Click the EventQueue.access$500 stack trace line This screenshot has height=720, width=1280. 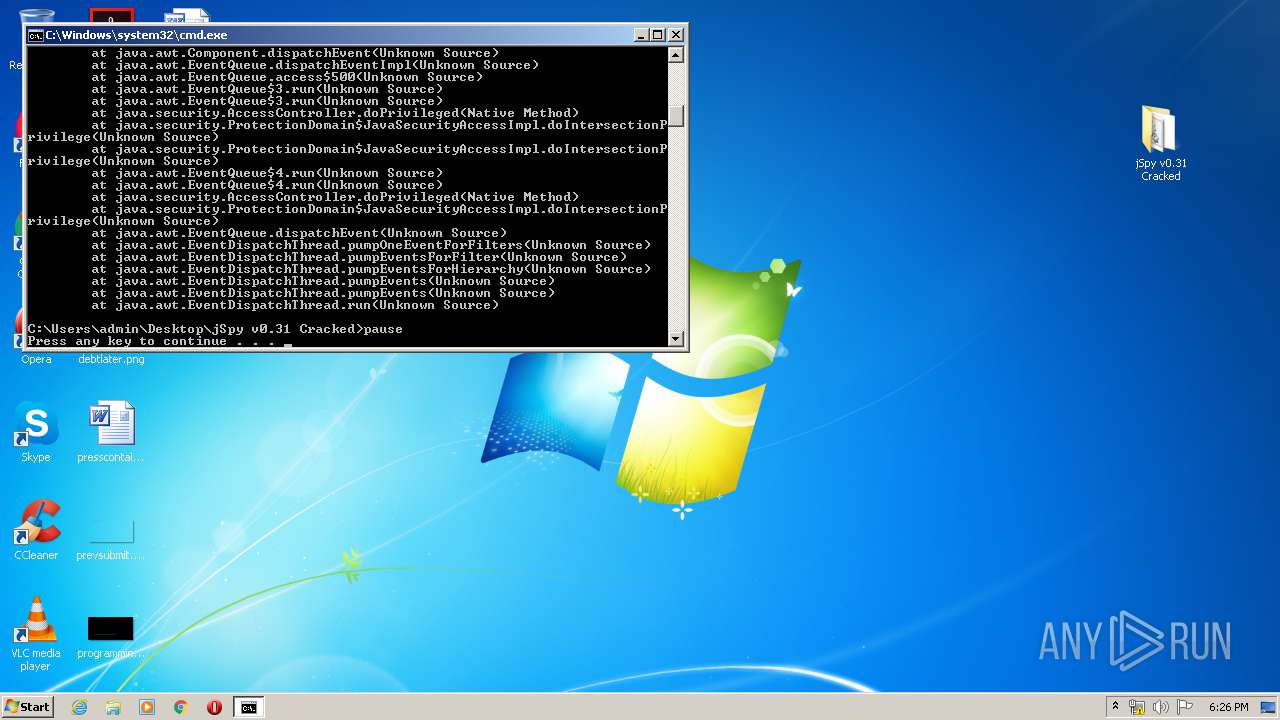pos(287,77)
